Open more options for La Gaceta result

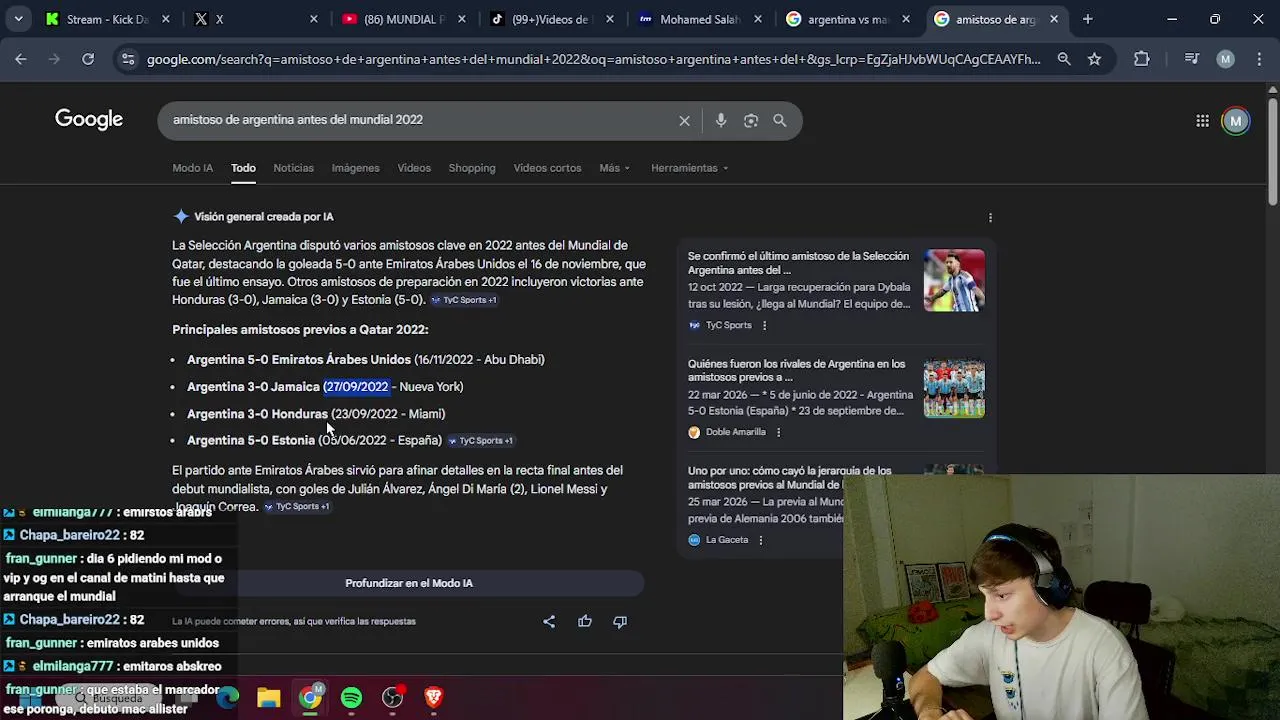pyautogui.click(x=760, y=540)
